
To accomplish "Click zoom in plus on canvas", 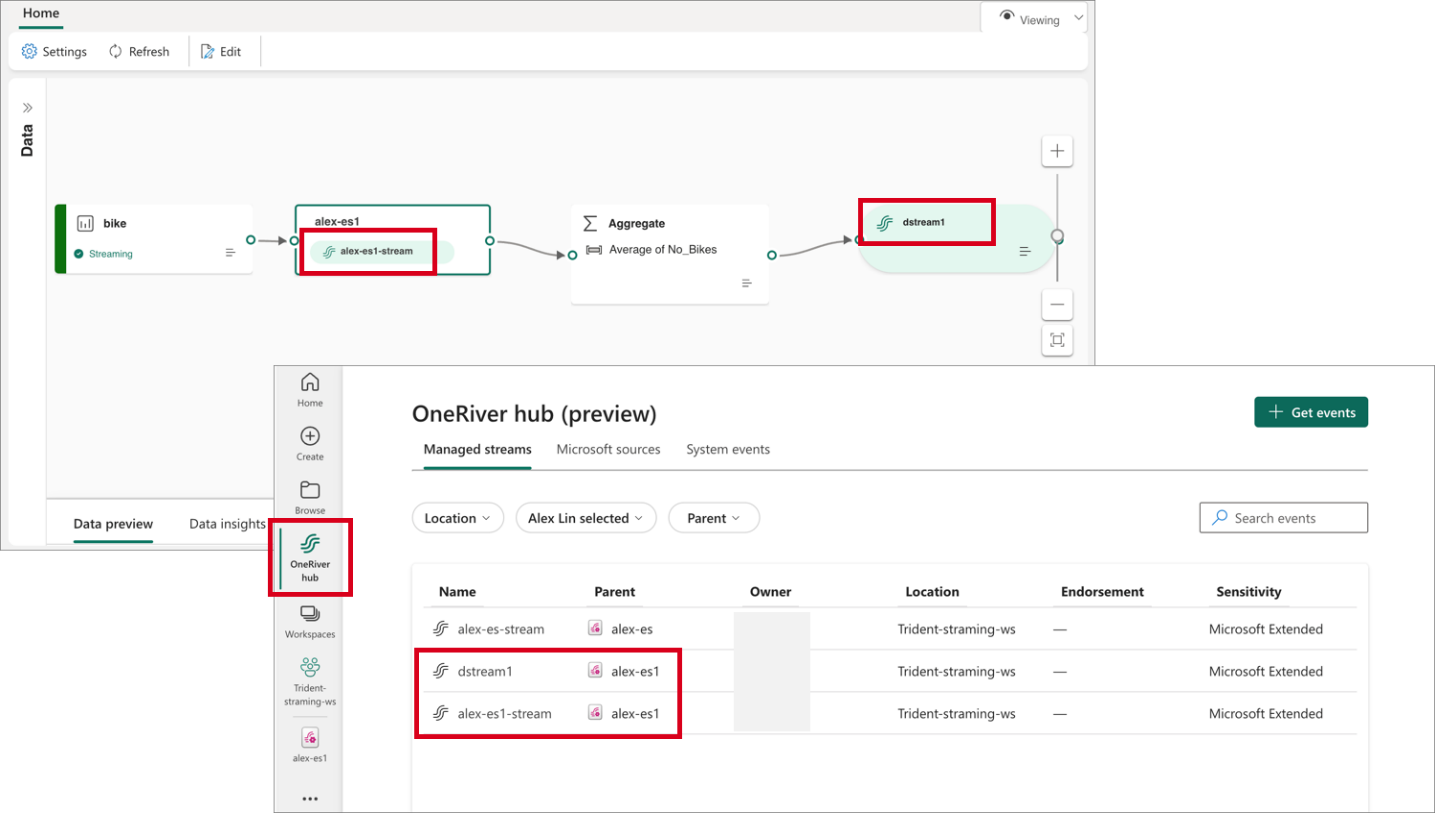I will pos(1057,152).
